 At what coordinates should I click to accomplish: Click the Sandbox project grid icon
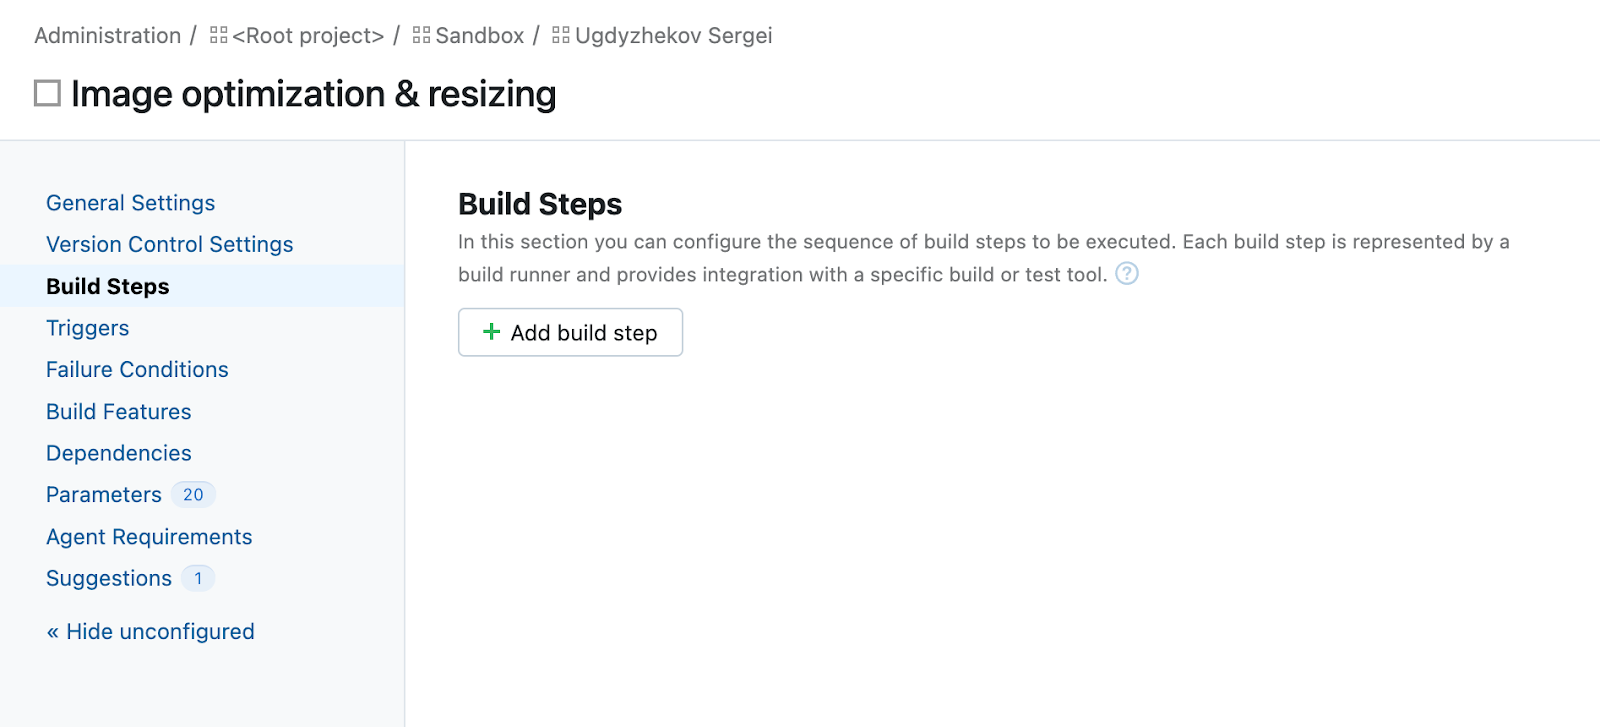tap(421, 36)
